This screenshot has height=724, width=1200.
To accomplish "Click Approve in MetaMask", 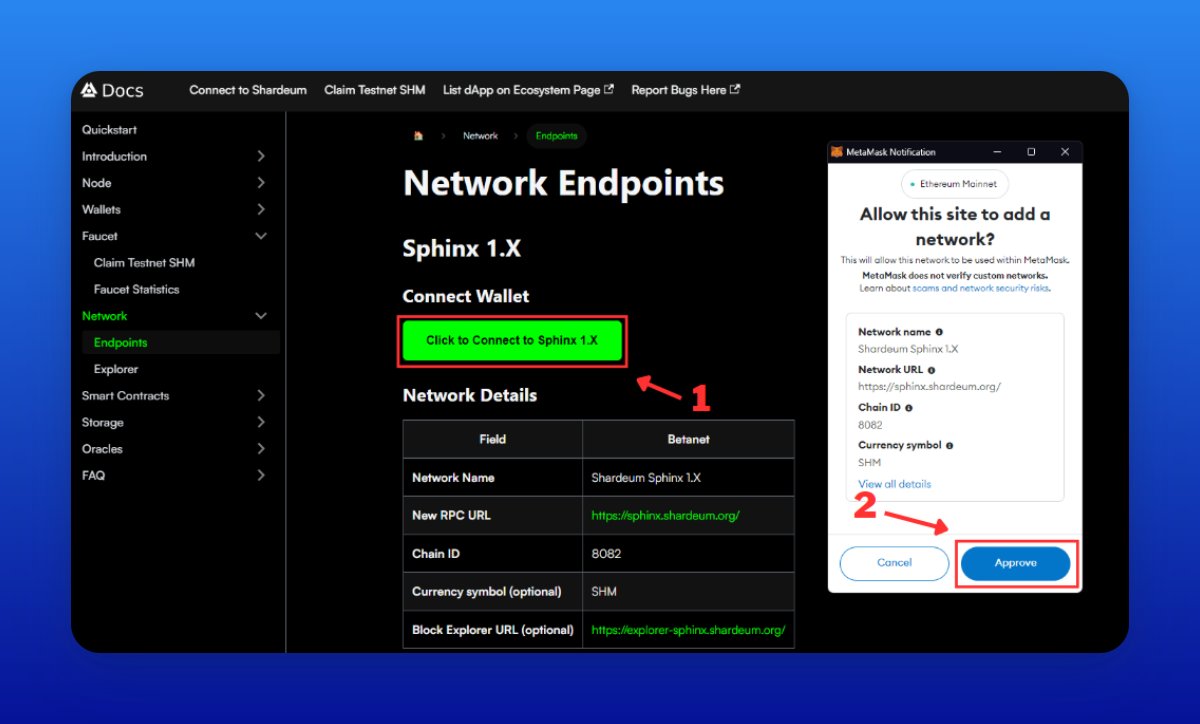I will point(1016,564).
